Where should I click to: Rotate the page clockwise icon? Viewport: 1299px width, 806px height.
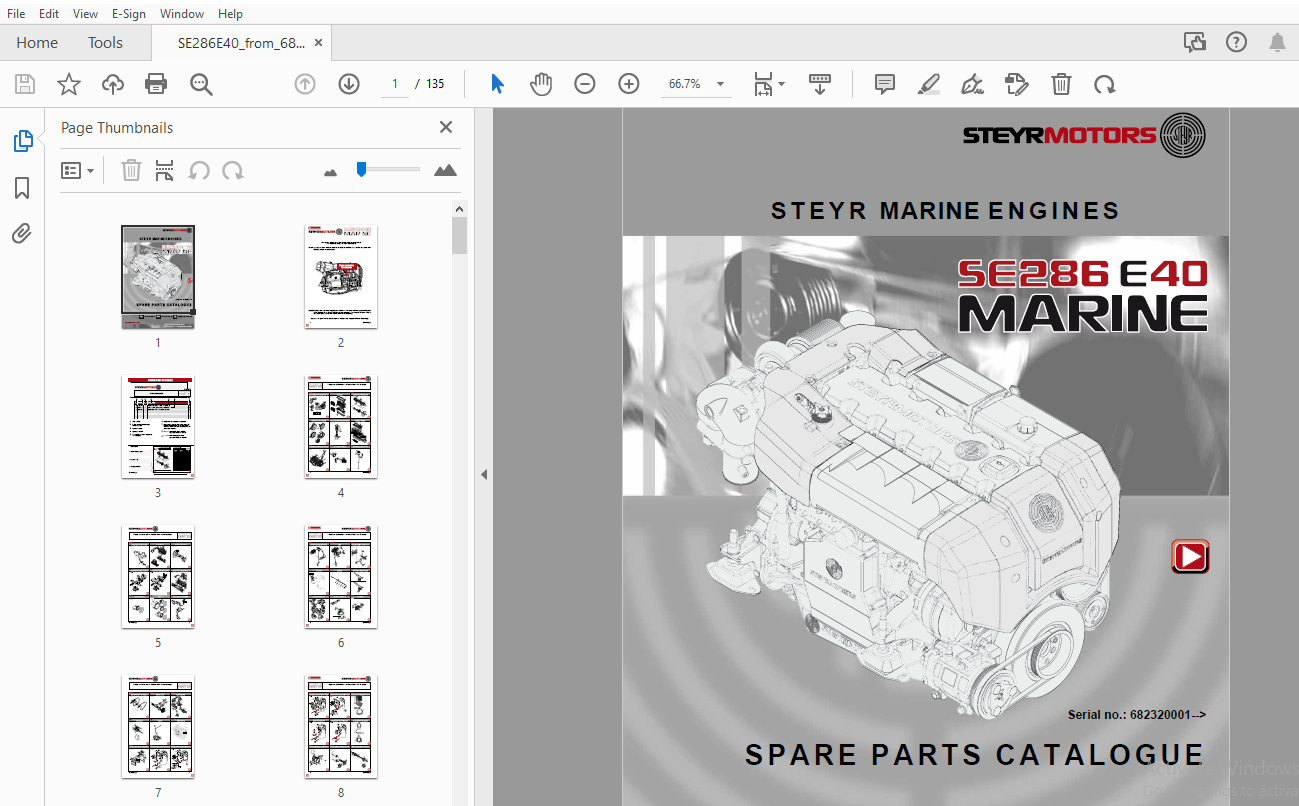point(1105,85)
